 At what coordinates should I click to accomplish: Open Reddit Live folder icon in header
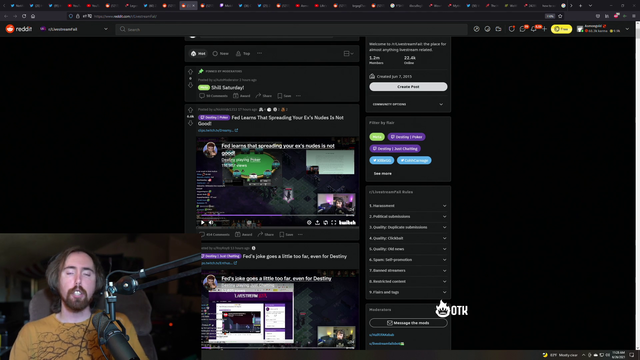[498, 29]
